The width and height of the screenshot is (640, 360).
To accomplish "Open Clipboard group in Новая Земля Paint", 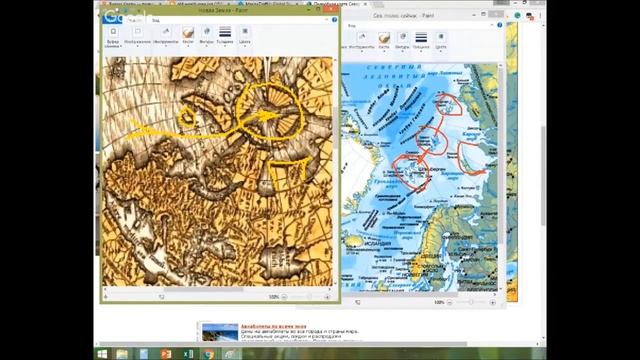I will (113, 37).
